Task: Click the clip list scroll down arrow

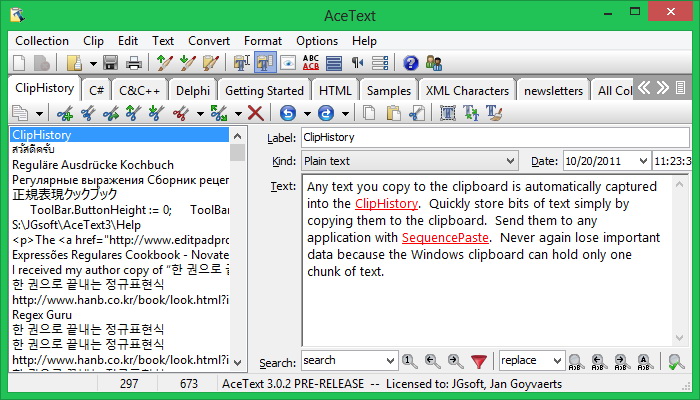Action: pos(238,363)
